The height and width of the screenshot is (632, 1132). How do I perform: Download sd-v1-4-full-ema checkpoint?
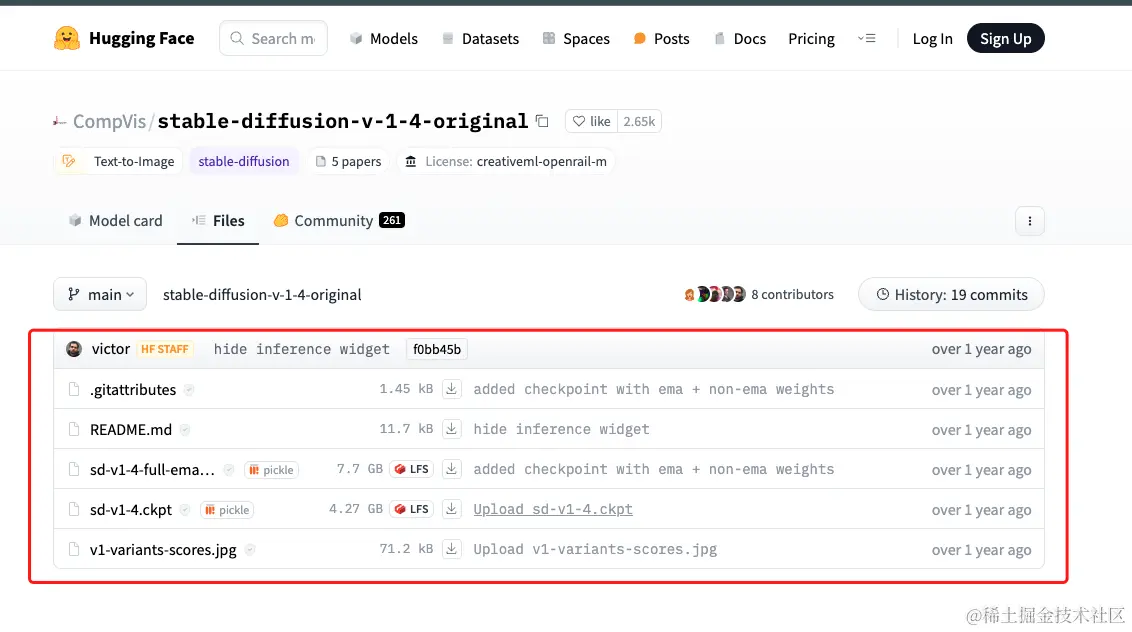tap(451, 469)
